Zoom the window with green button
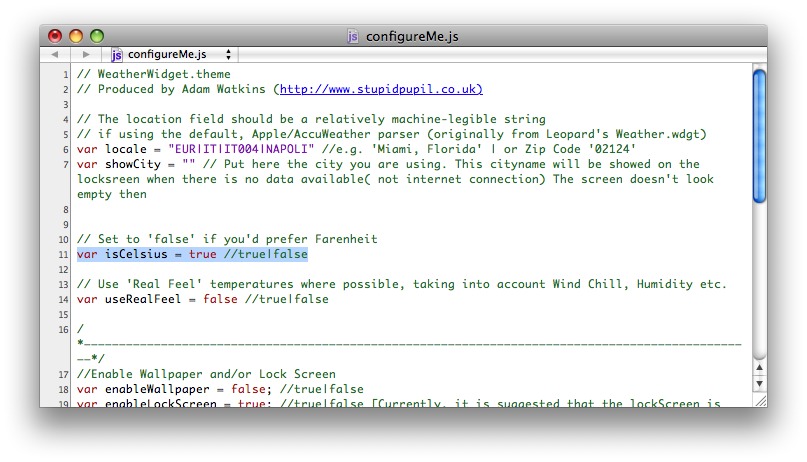This screenshot has height=462, width=807. click(97, 36)
